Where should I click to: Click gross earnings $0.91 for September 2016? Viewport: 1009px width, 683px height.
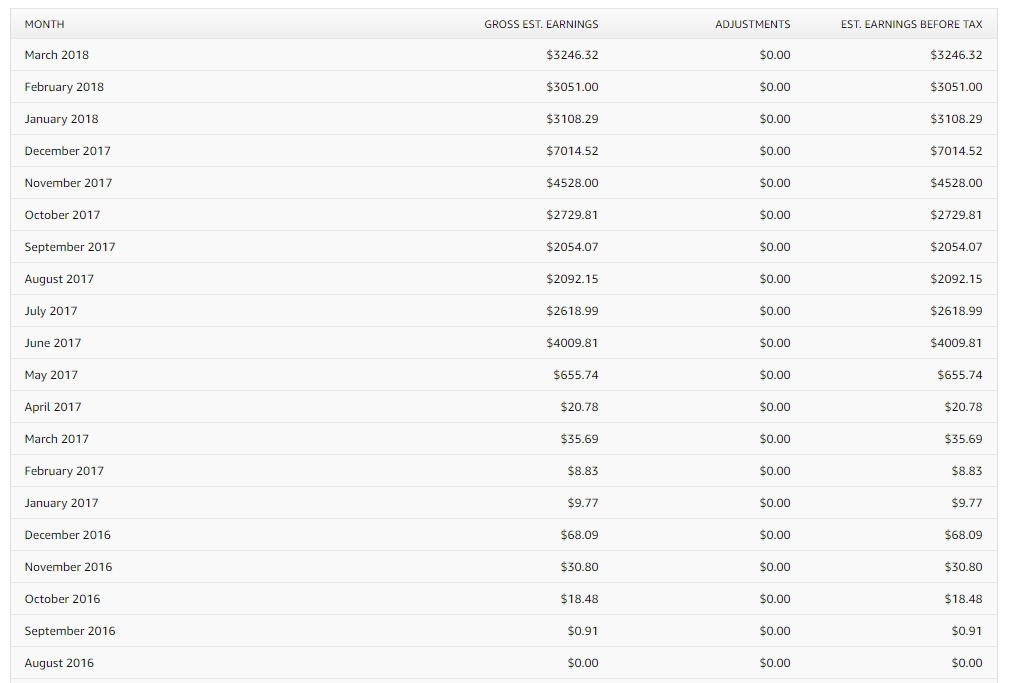(583, 632)
